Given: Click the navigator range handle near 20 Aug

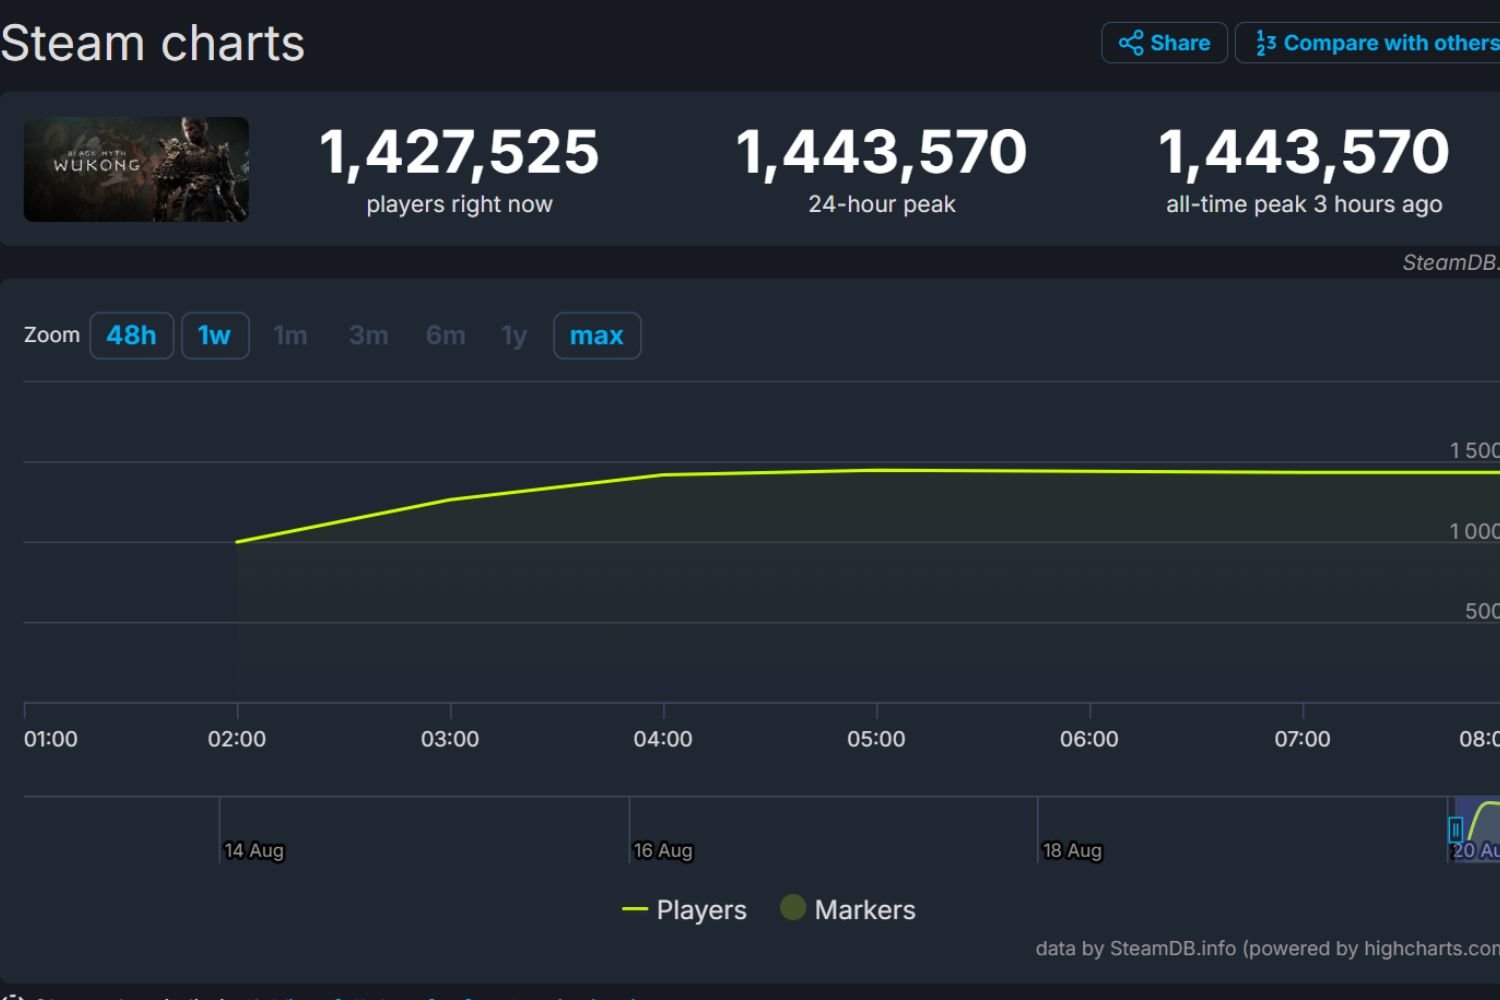Looking at the screenshot, I should (x=1456, y=829).
